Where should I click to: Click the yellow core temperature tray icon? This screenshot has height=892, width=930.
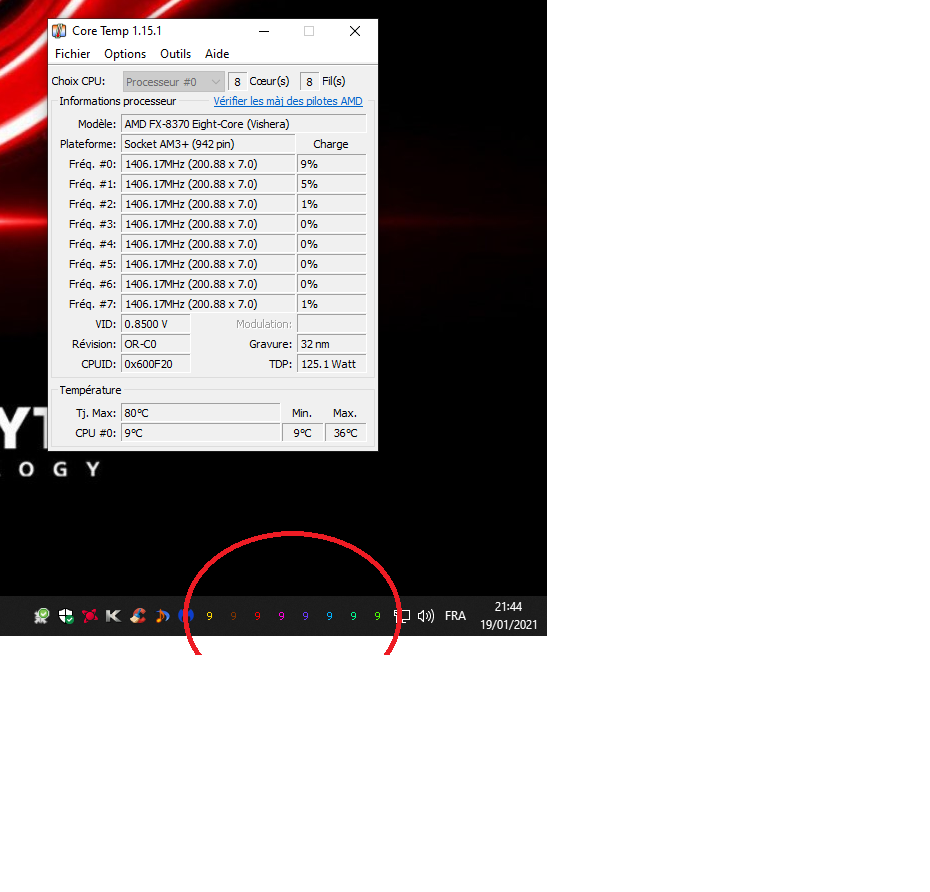coord(209,616)
